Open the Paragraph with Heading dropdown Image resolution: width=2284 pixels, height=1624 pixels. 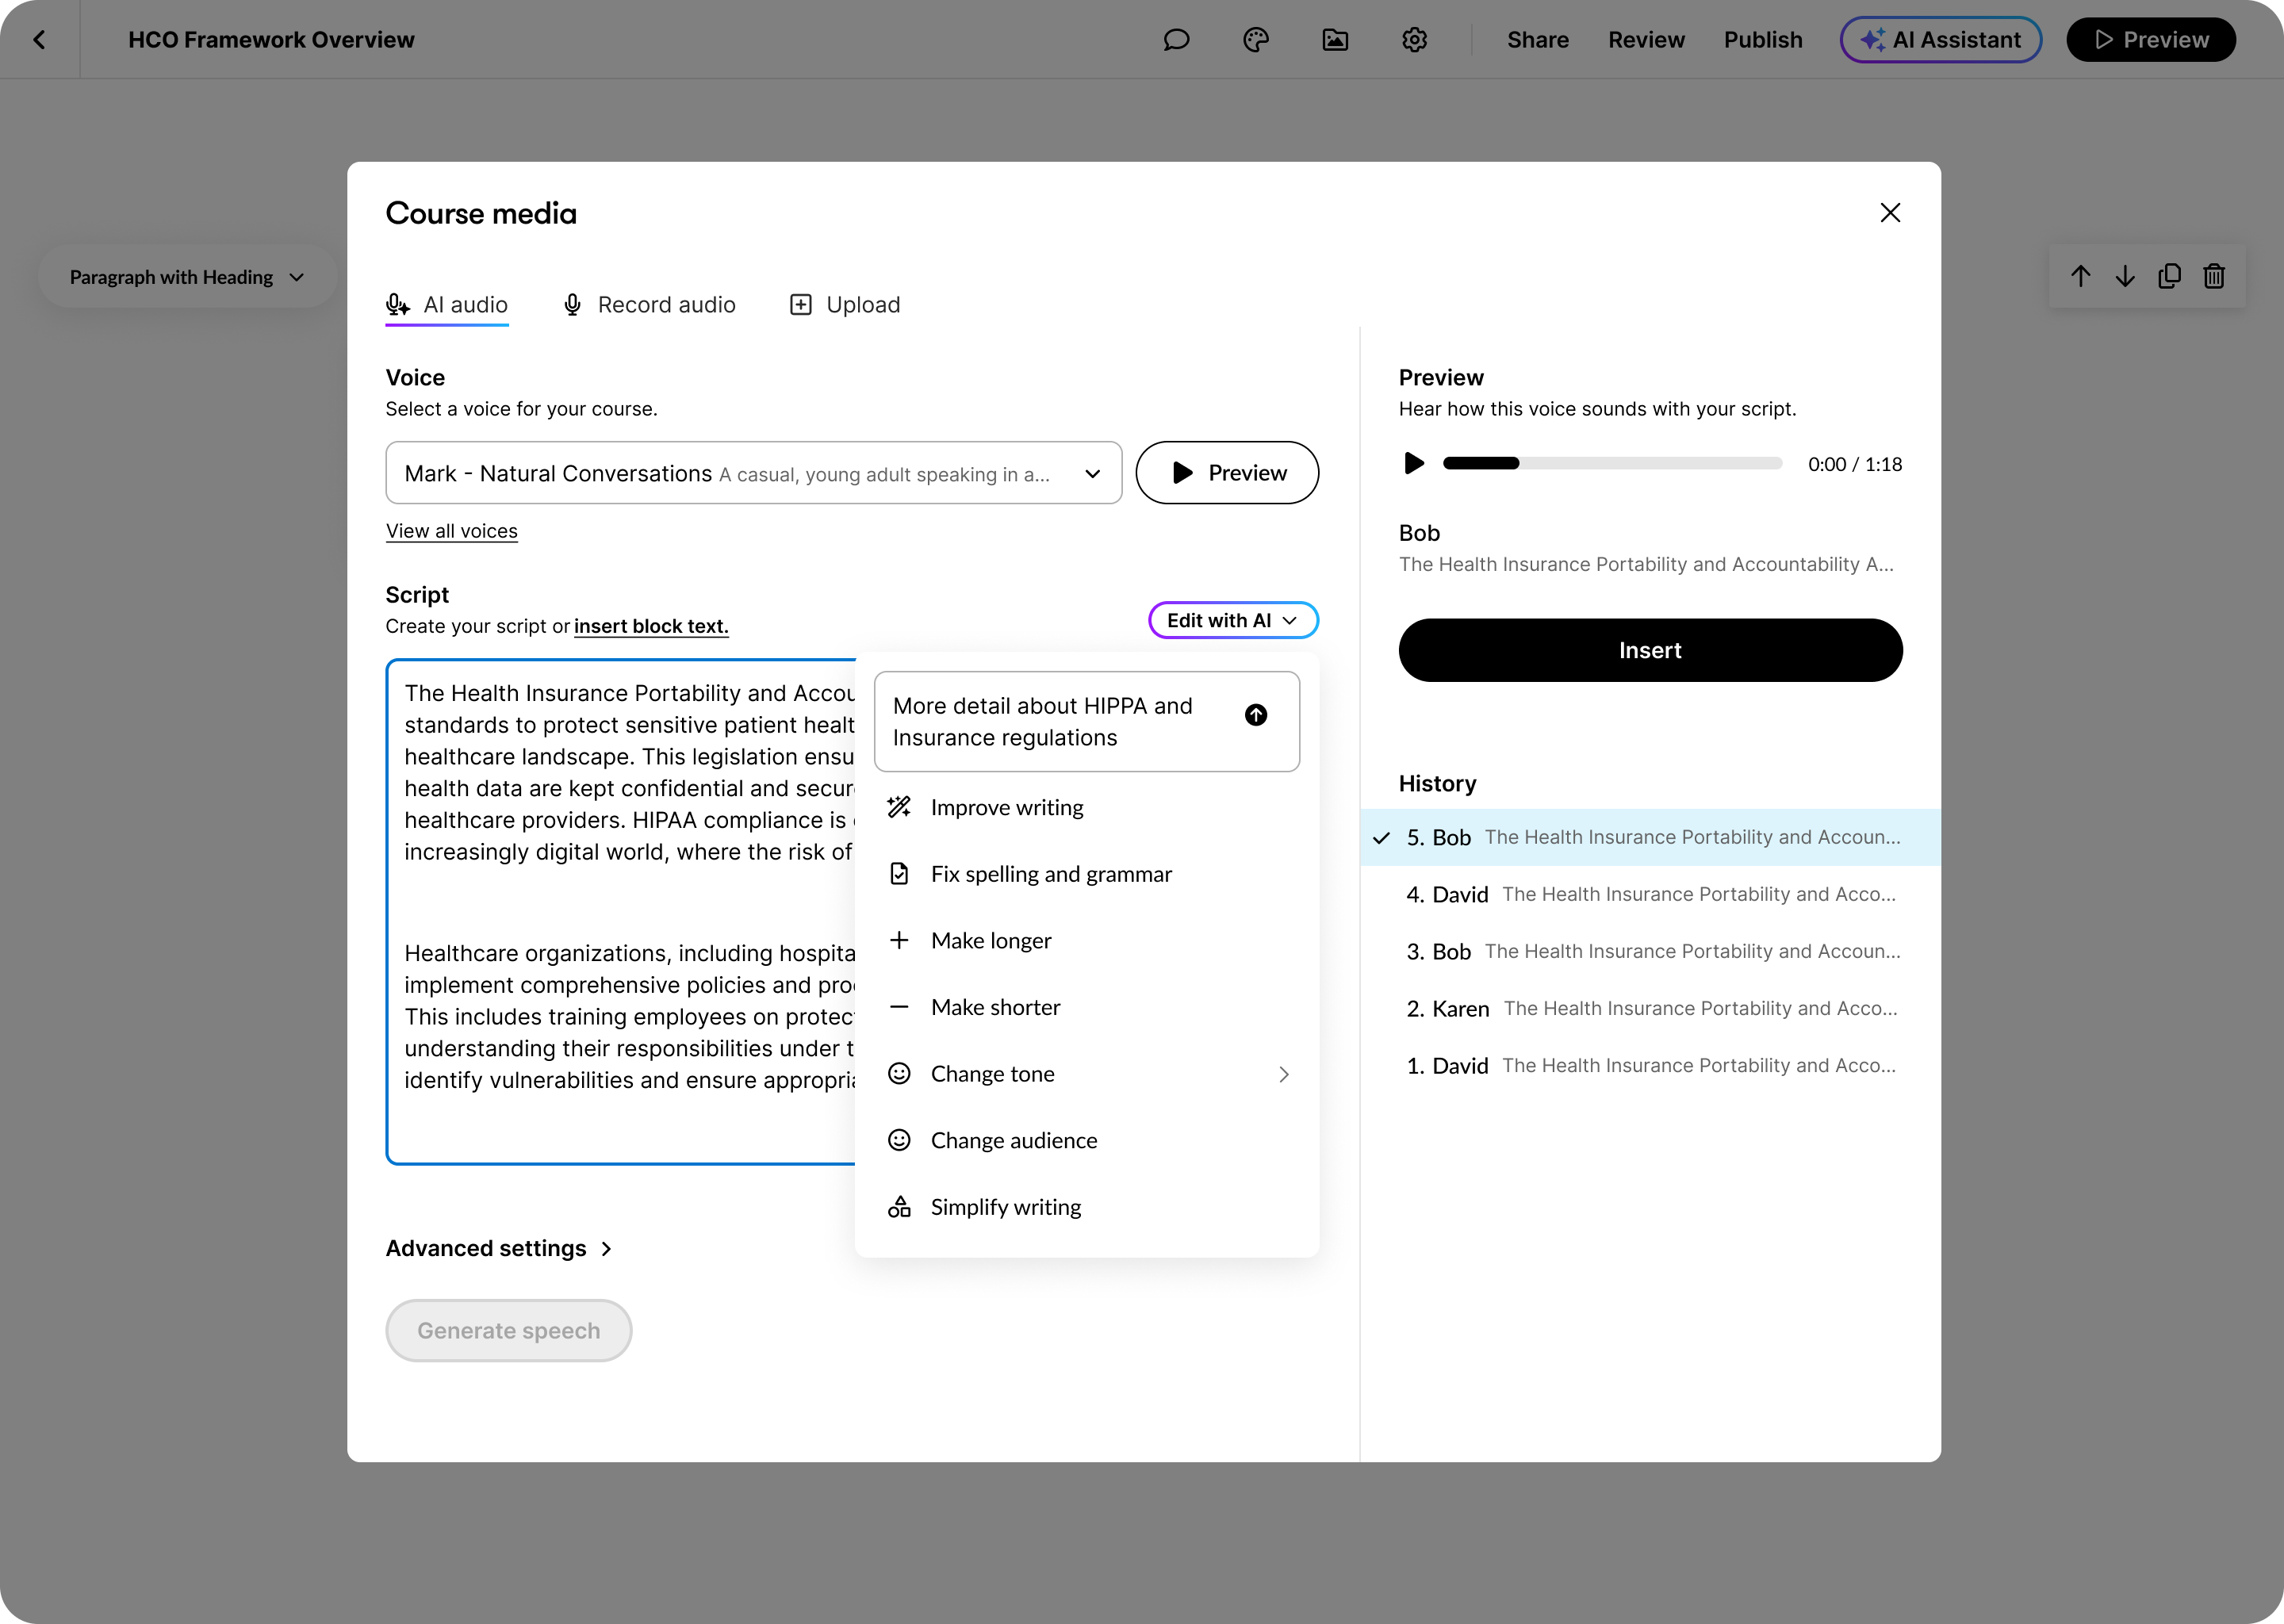coord(186,277)
